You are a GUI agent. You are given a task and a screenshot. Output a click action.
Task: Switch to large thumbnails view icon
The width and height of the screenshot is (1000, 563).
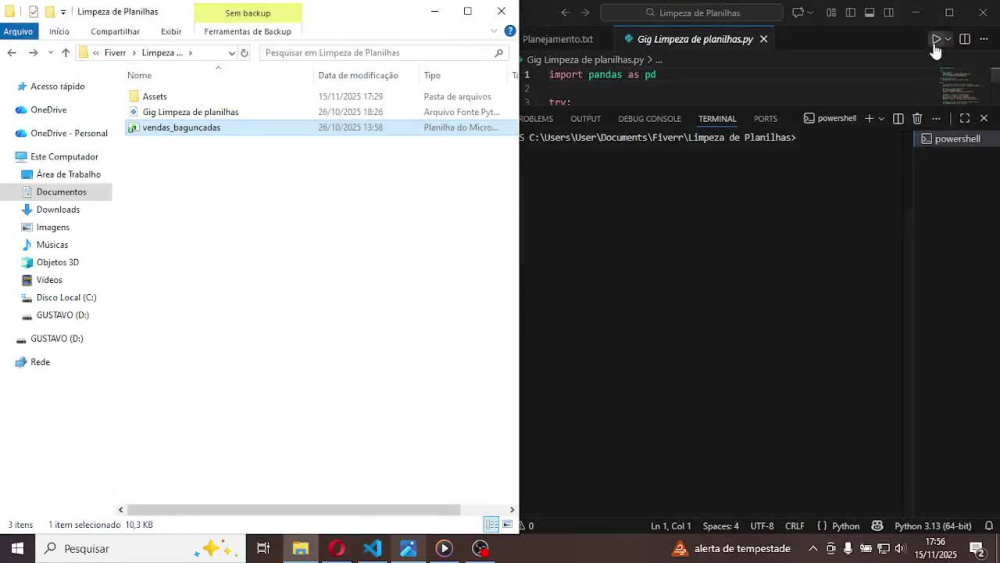(x=507, y=525)
